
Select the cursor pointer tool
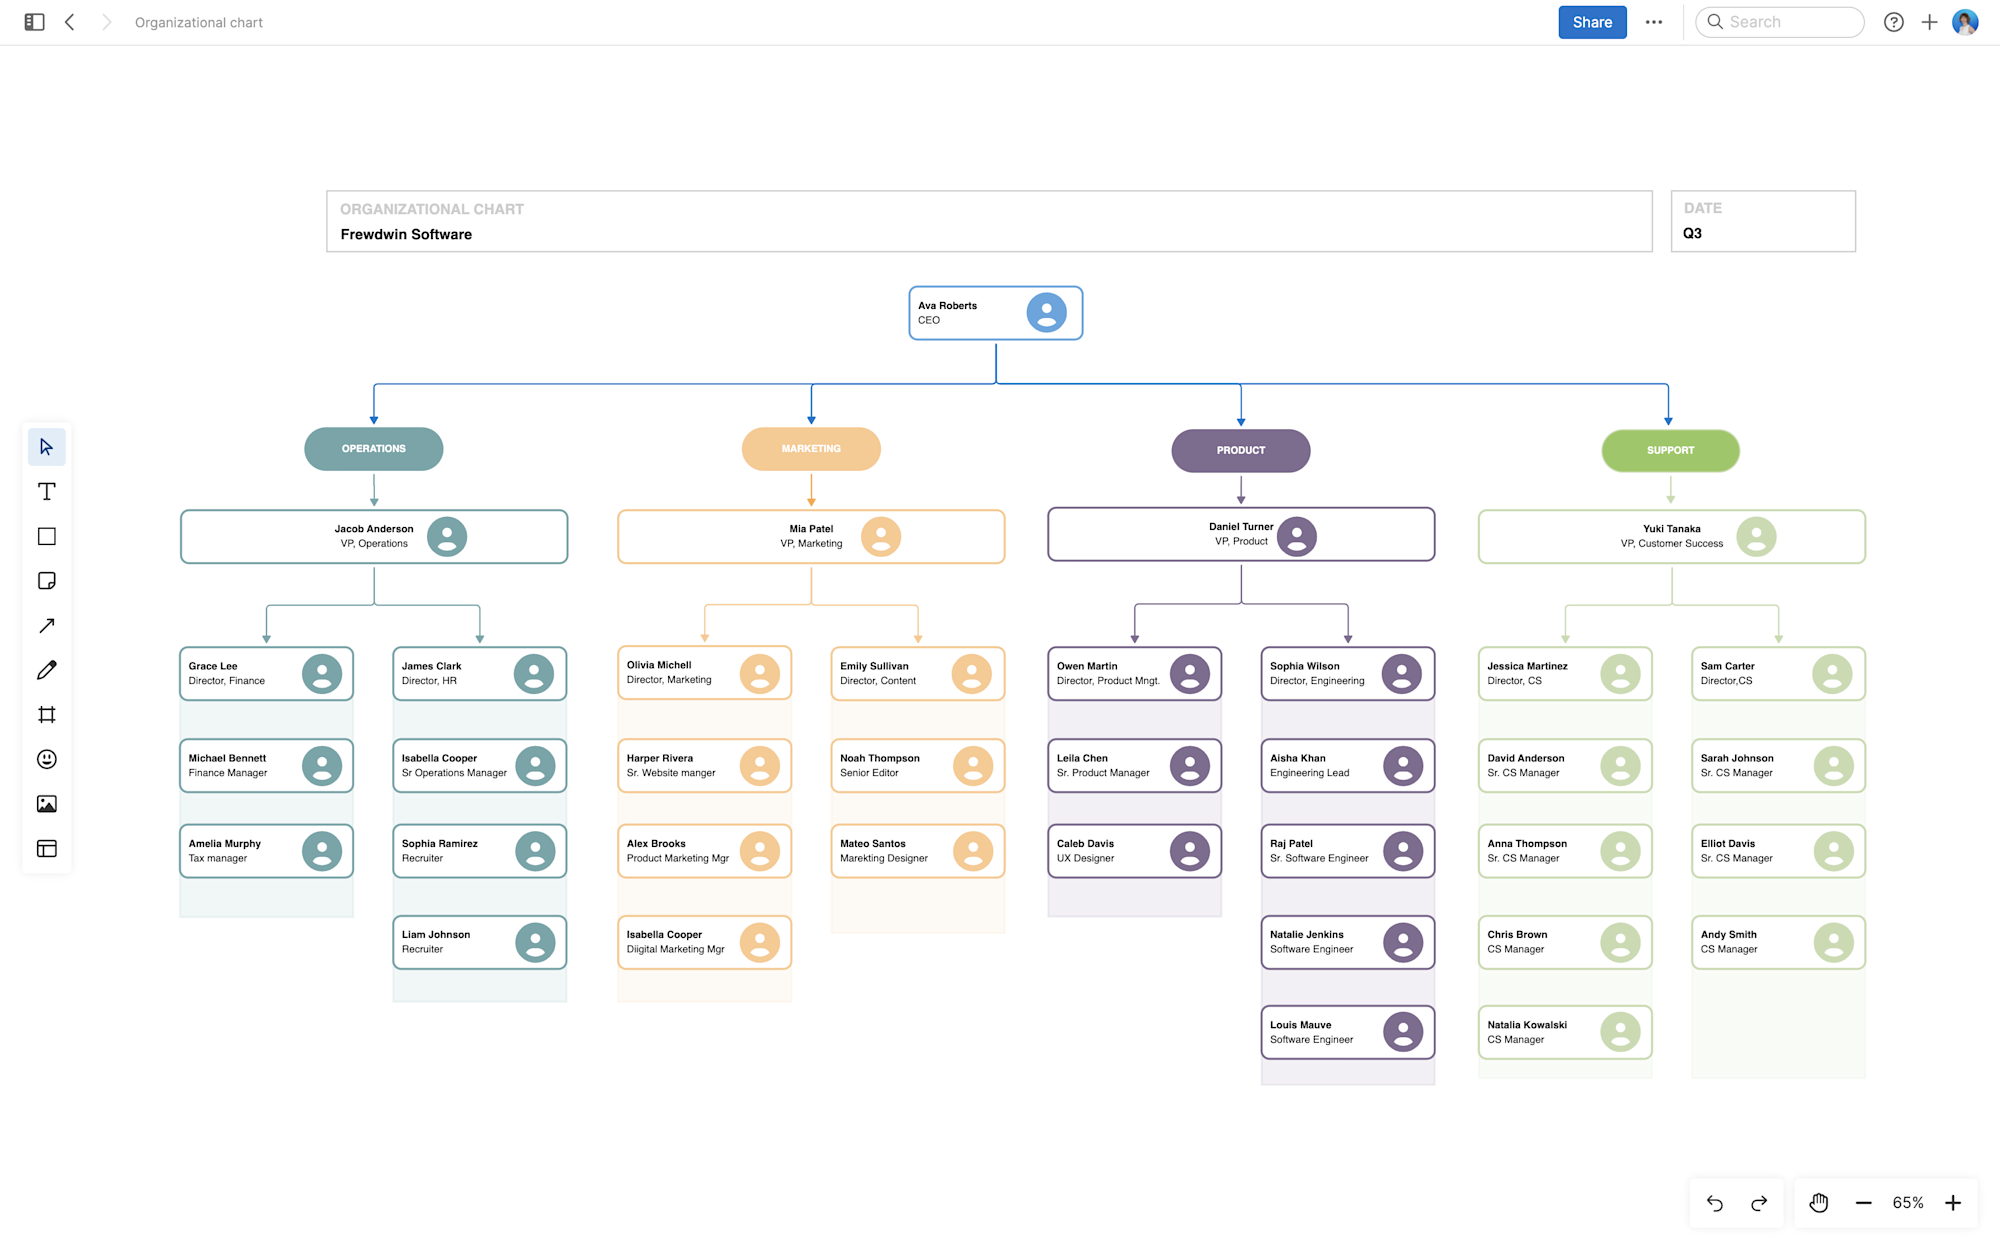pyautogui.click(x=46, y=446)
